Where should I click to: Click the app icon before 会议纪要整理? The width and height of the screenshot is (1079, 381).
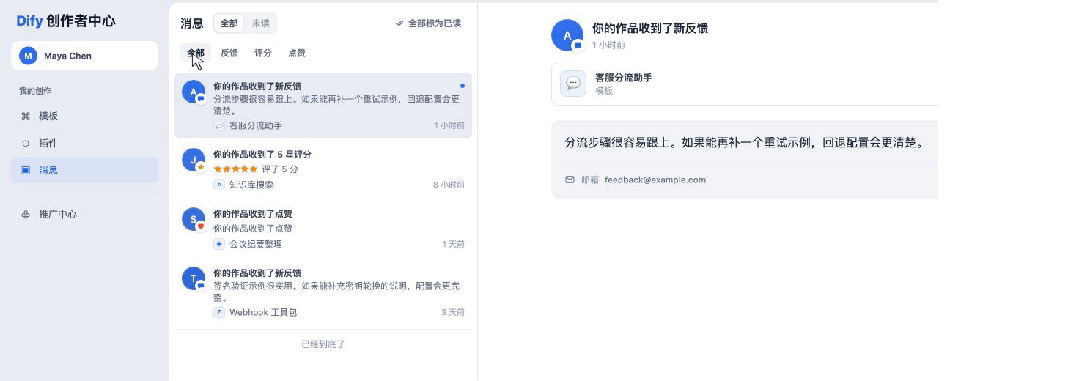pos(219,243)
